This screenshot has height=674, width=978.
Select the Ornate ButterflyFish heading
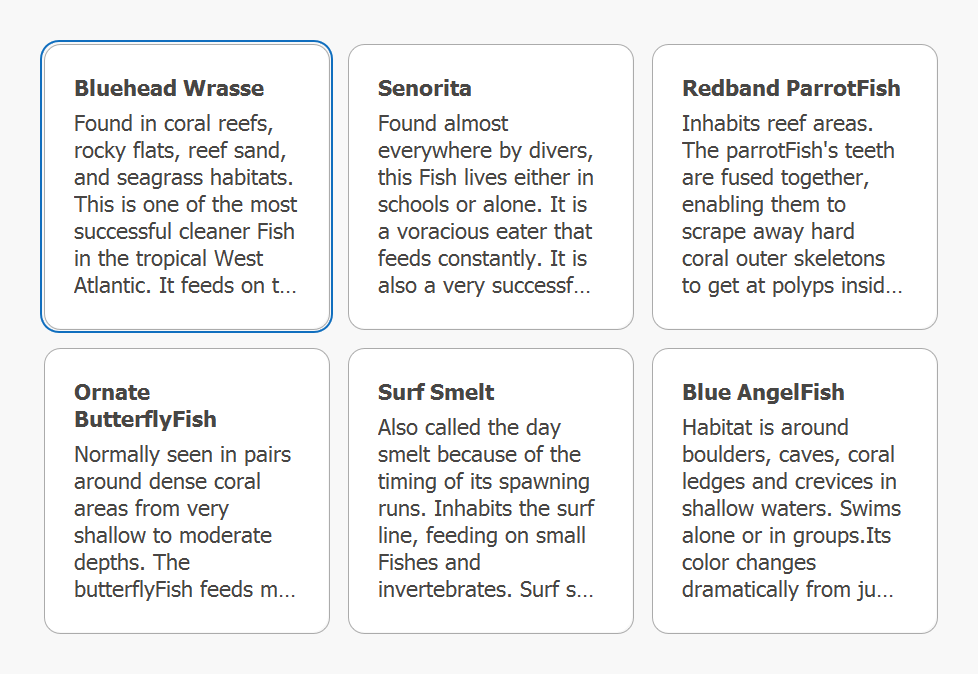click(x=145, y=405)
